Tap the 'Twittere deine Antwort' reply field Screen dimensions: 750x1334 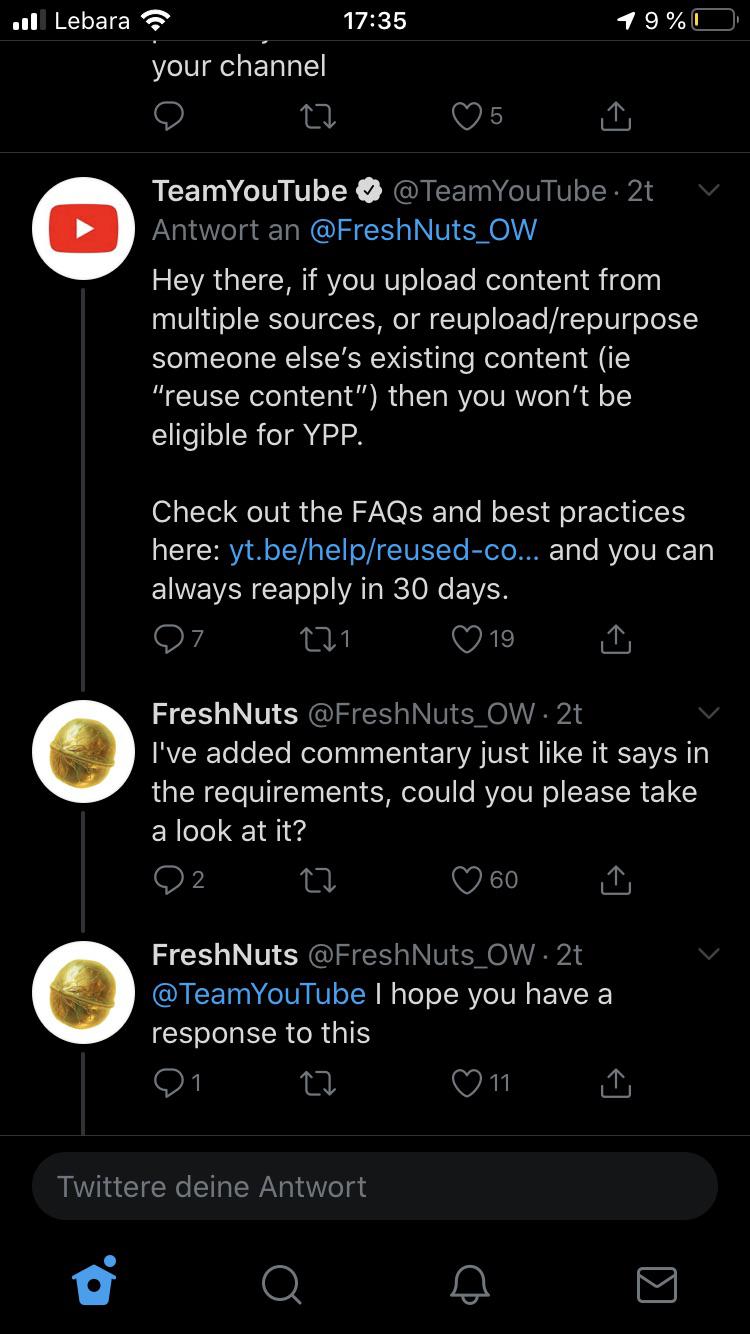(x=374, y=1186)
